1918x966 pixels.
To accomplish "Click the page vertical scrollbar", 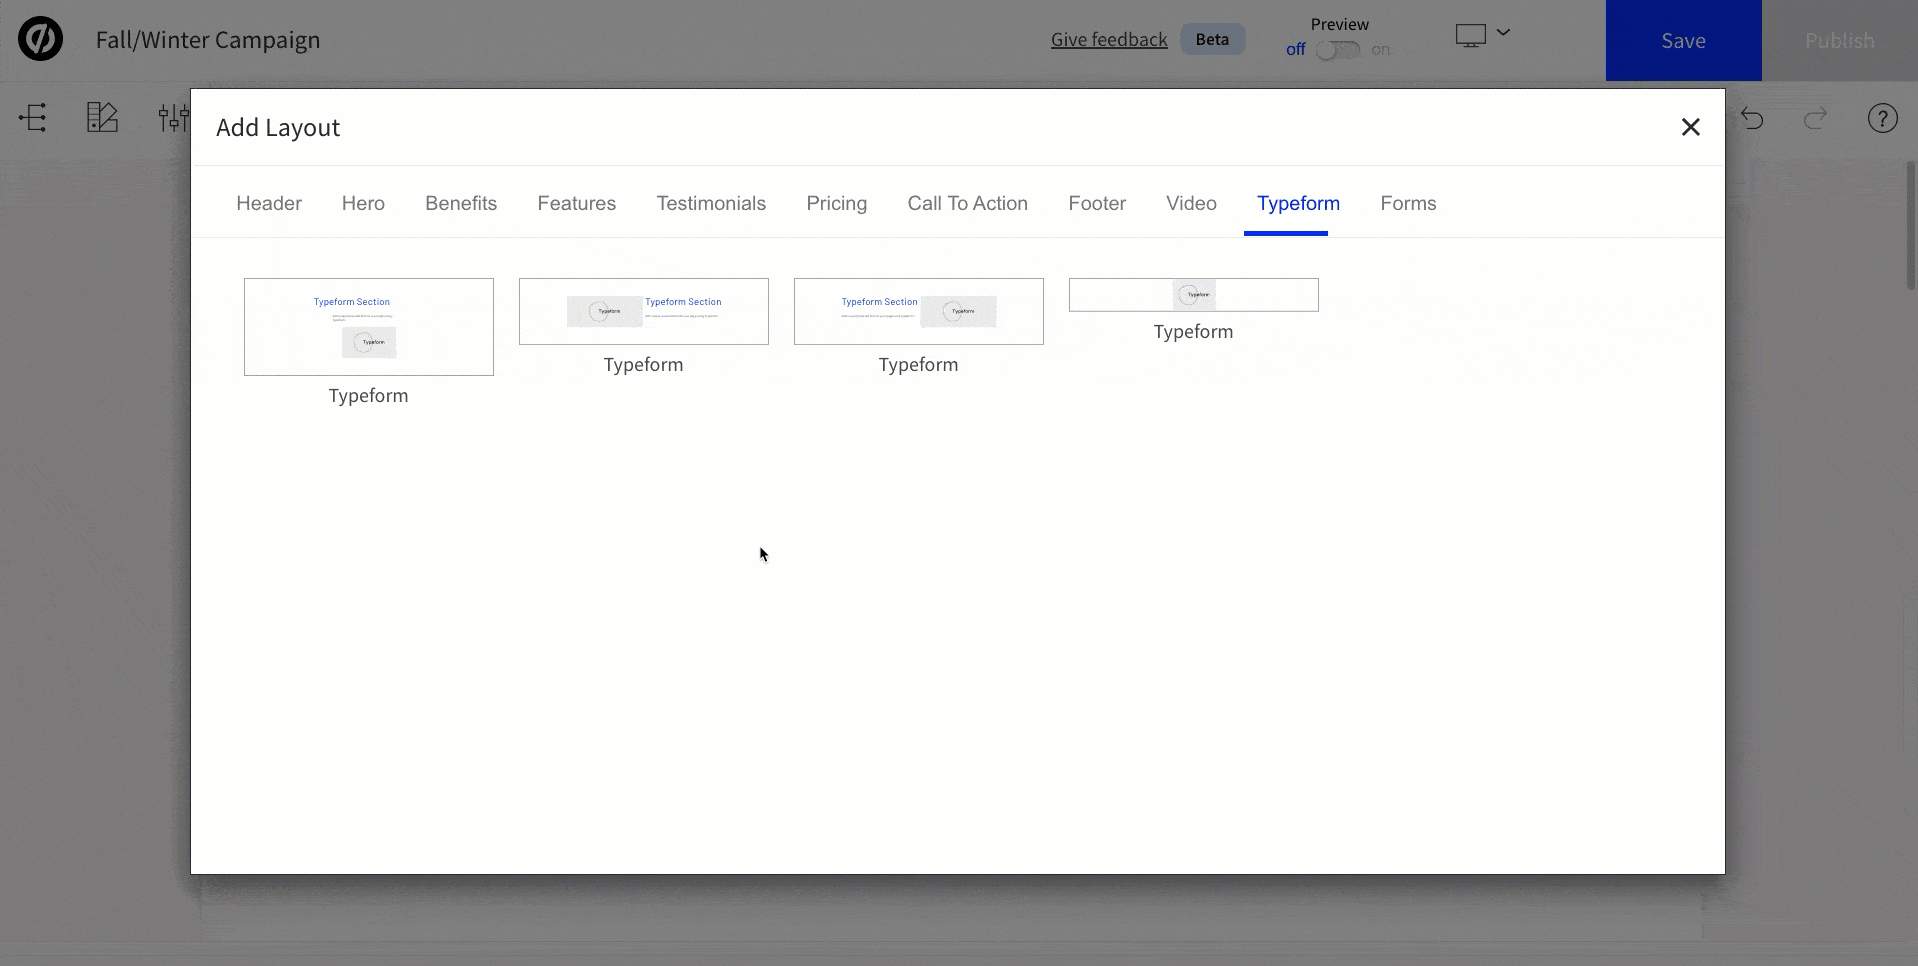I will [x=1911, y=225].
